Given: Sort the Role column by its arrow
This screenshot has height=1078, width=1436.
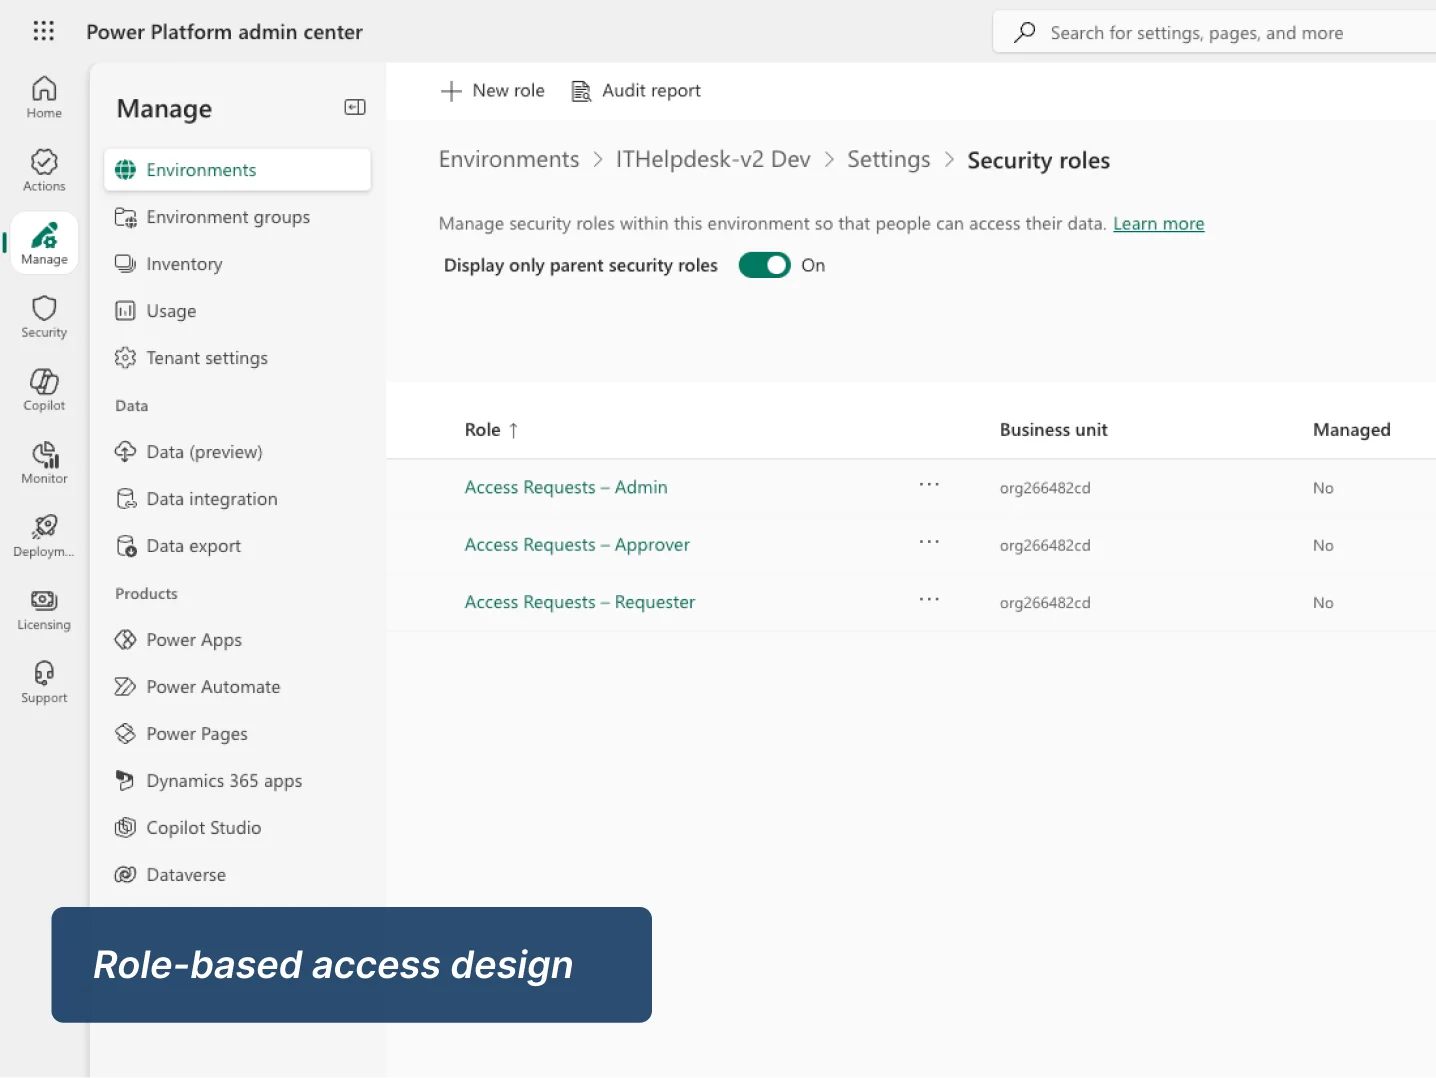Looking at the screenshot, I should pyautogui.click(x=516, y=429).
